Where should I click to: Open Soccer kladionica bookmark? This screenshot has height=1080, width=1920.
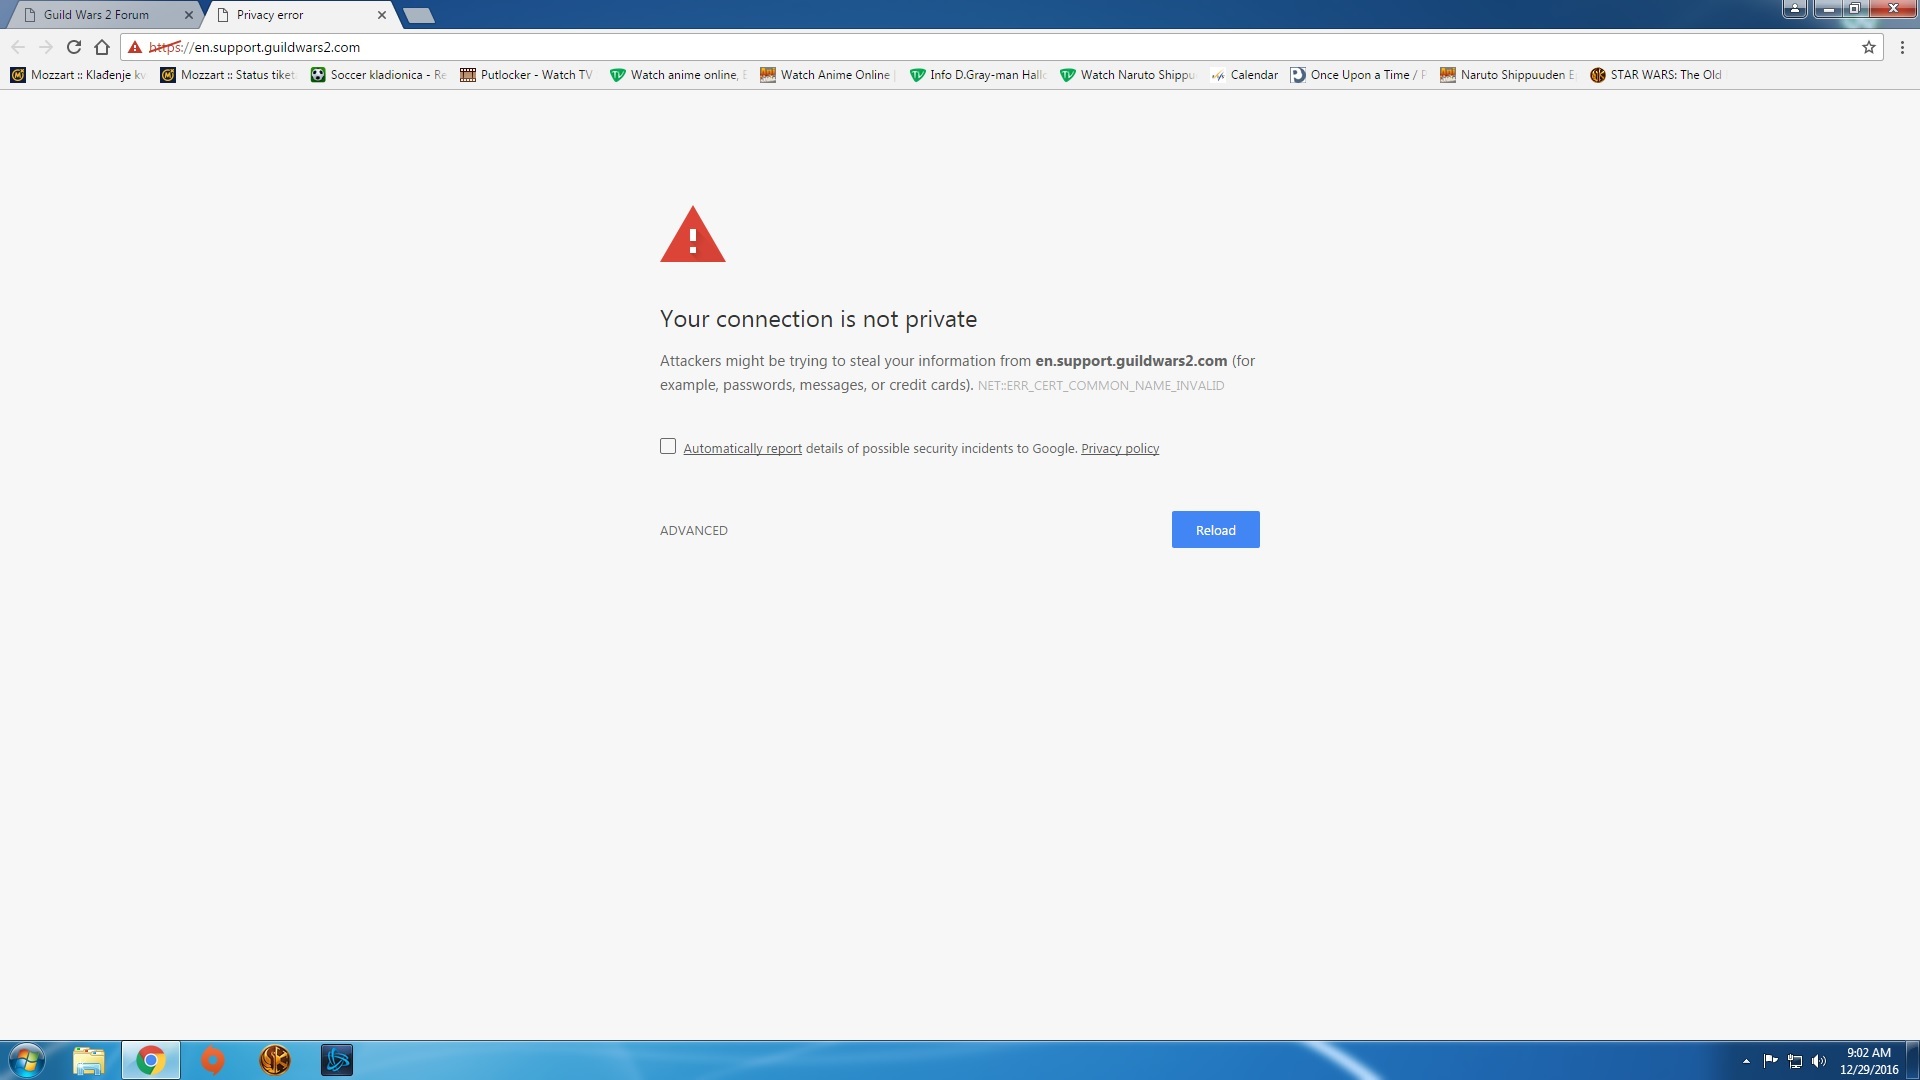(x=379, y=75)
